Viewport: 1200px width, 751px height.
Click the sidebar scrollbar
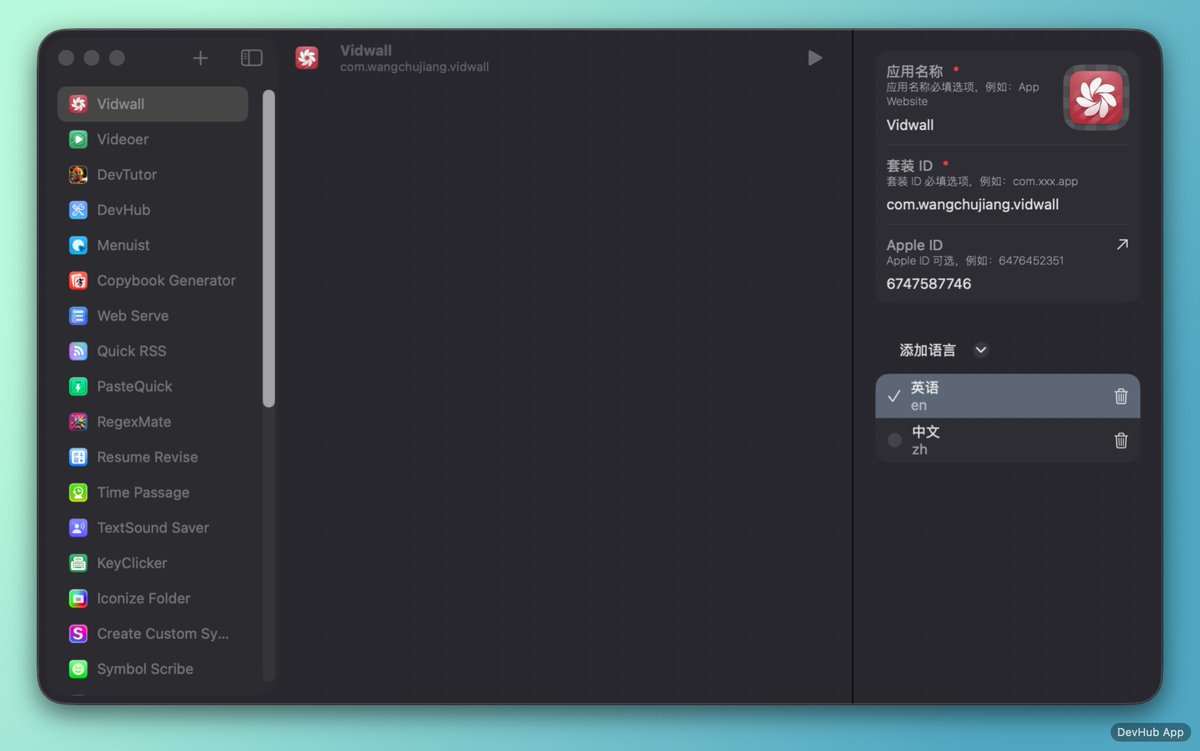267,250
